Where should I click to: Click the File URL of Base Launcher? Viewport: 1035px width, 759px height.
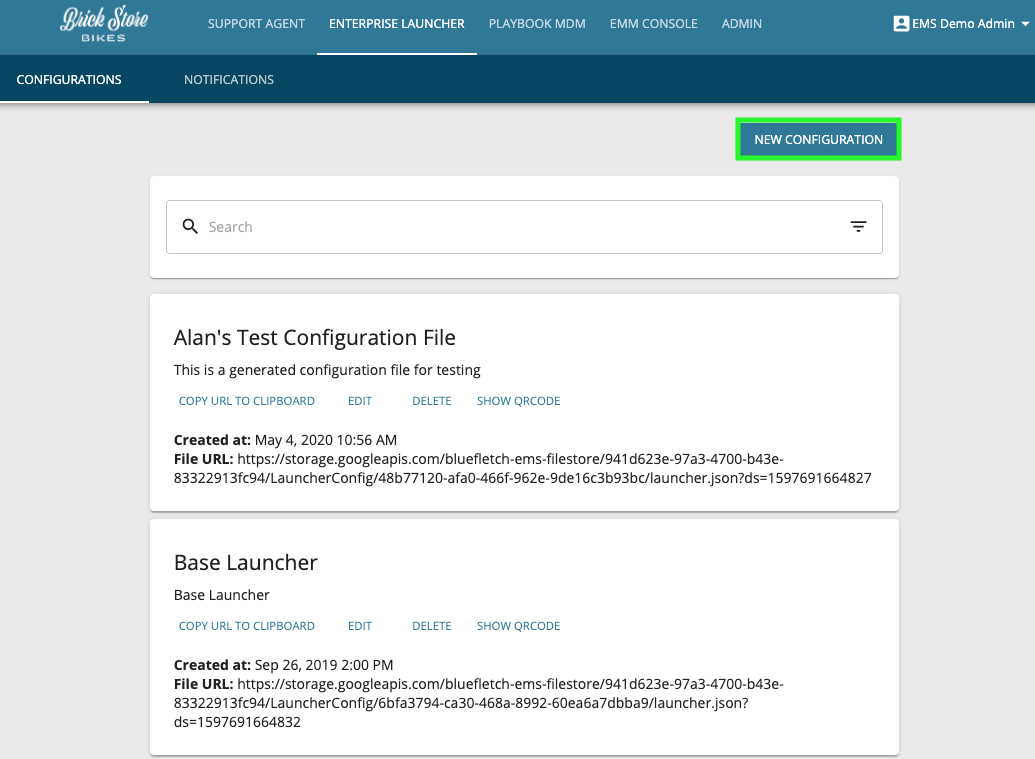pyautogui.click(x=479, y=703)
